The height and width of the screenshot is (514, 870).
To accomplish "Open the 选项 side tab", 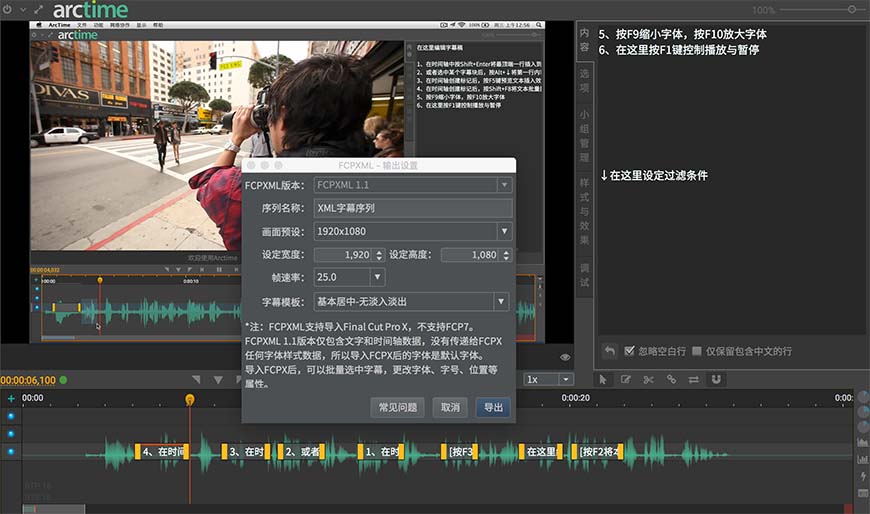I will click(584, 80).
